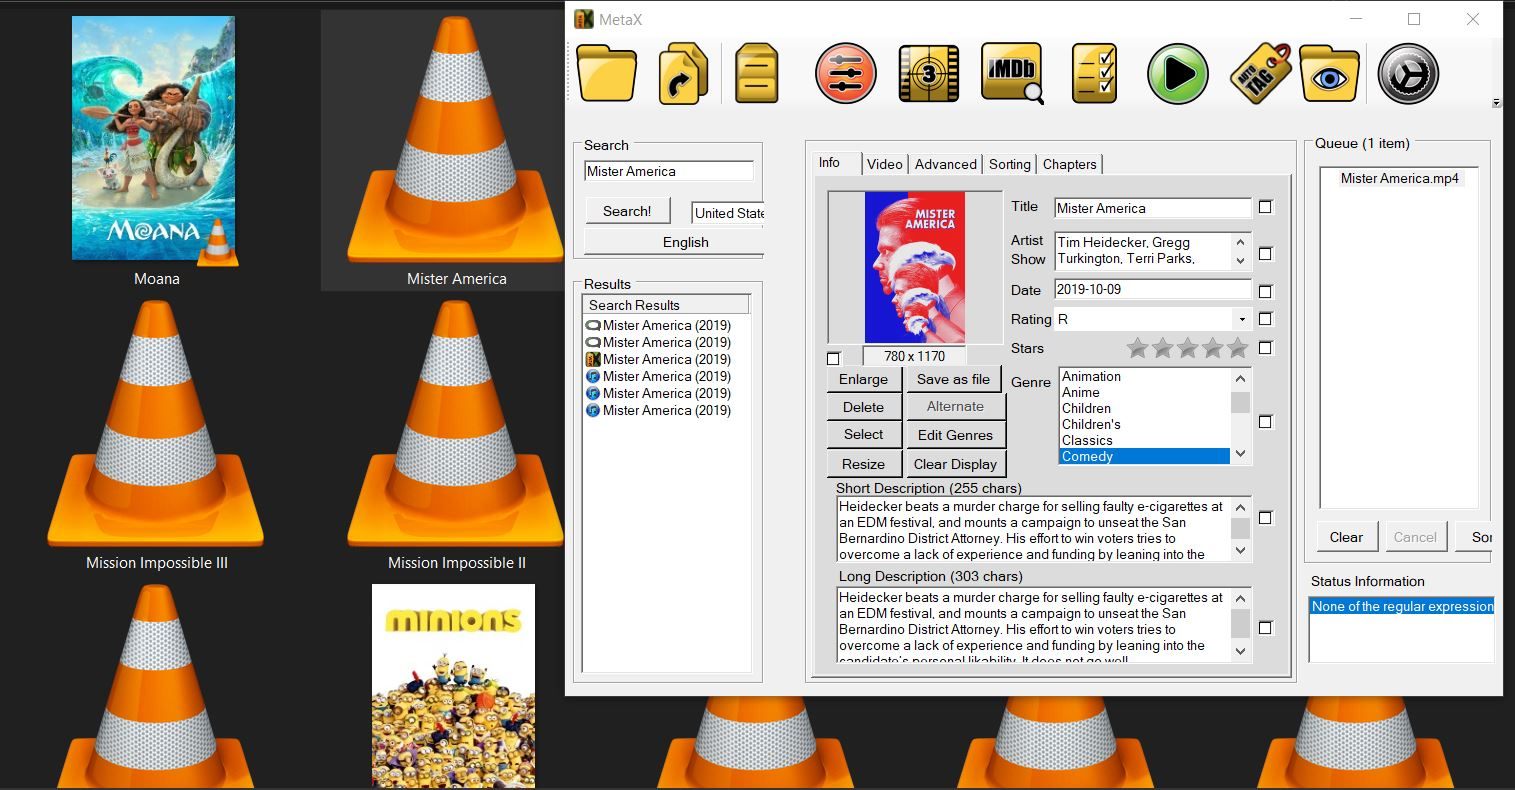This screenshot has width=1515, height=790.
Task: Start processing with the green play icon
Action: [x=1178, y=74]
